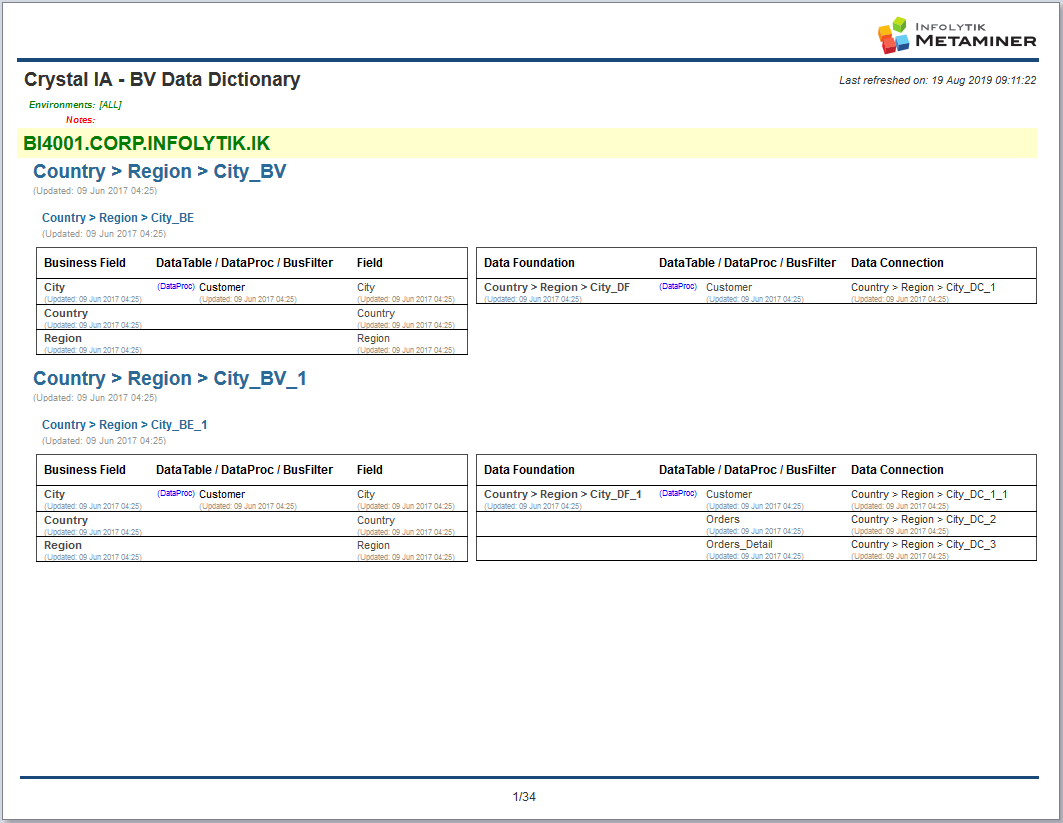This screenshot has width=1063, height=823.
Task: Click the "Country > Region > City_DF" data foundation cell
Action: coord(557,287)
